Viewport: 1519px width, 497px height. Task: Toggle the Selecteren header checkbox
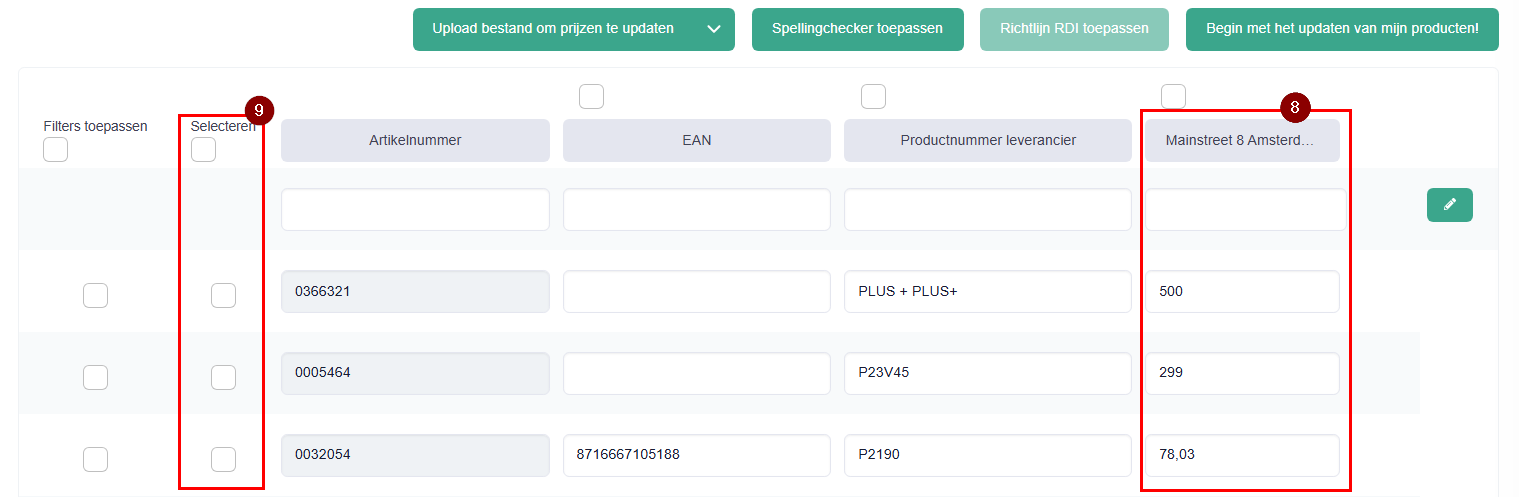(x=203, y=150)
